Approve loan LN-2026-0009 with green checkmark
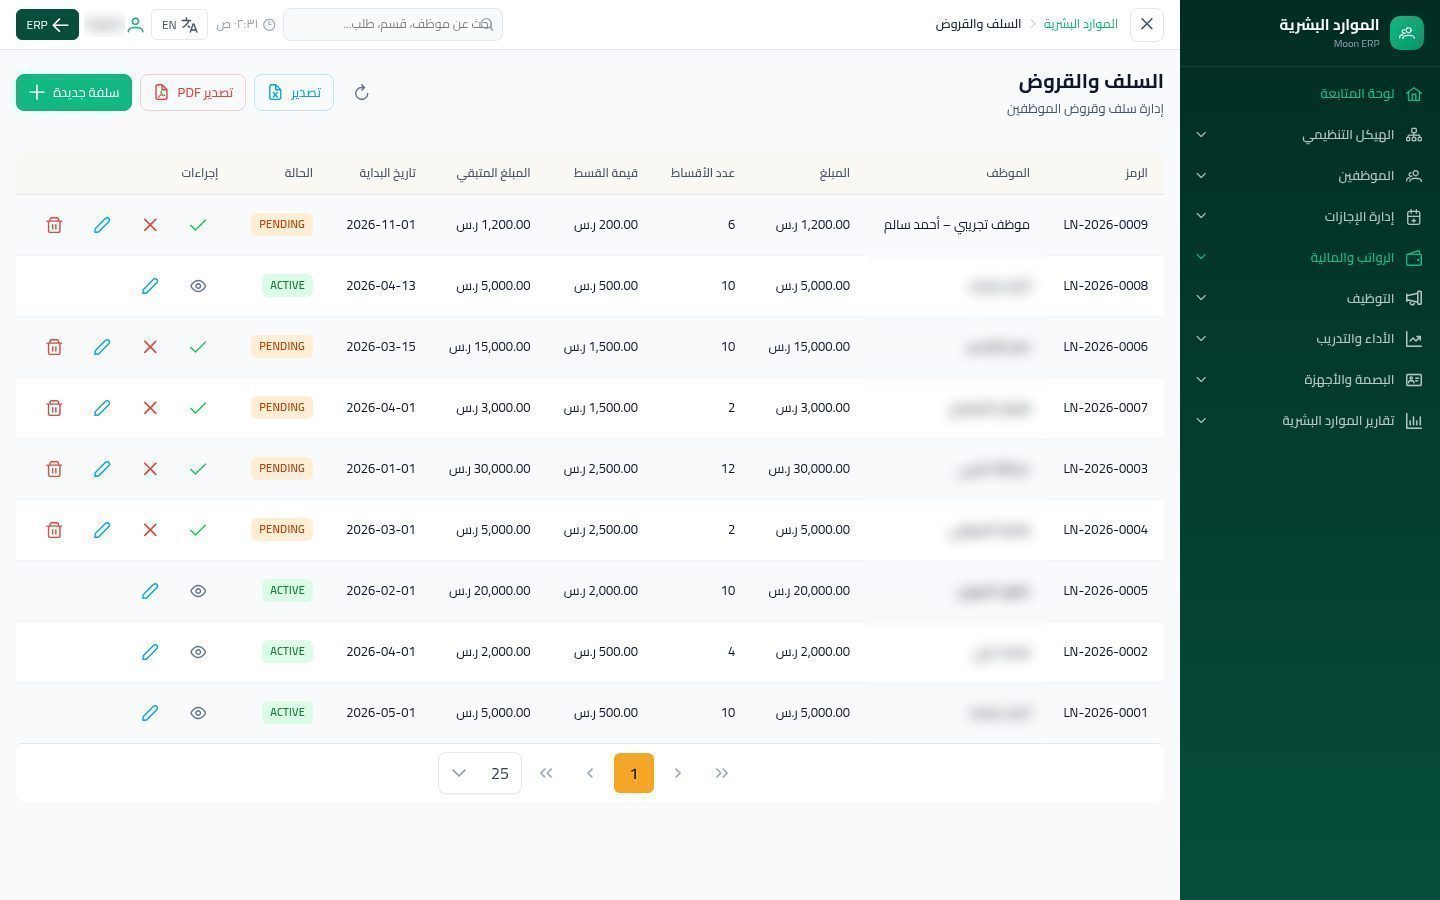 coord(198,225)
